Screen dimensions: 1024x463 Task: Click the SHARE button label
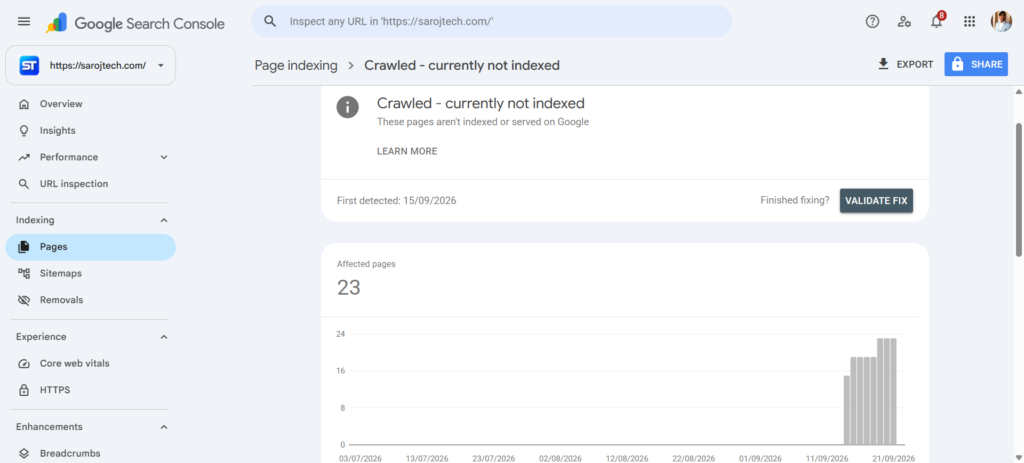(x=986, y=65)
